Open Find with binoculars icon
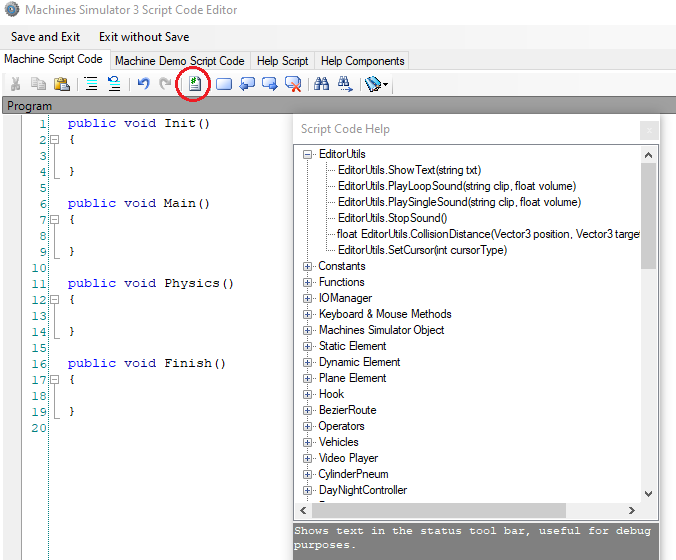 pos(322,84)
